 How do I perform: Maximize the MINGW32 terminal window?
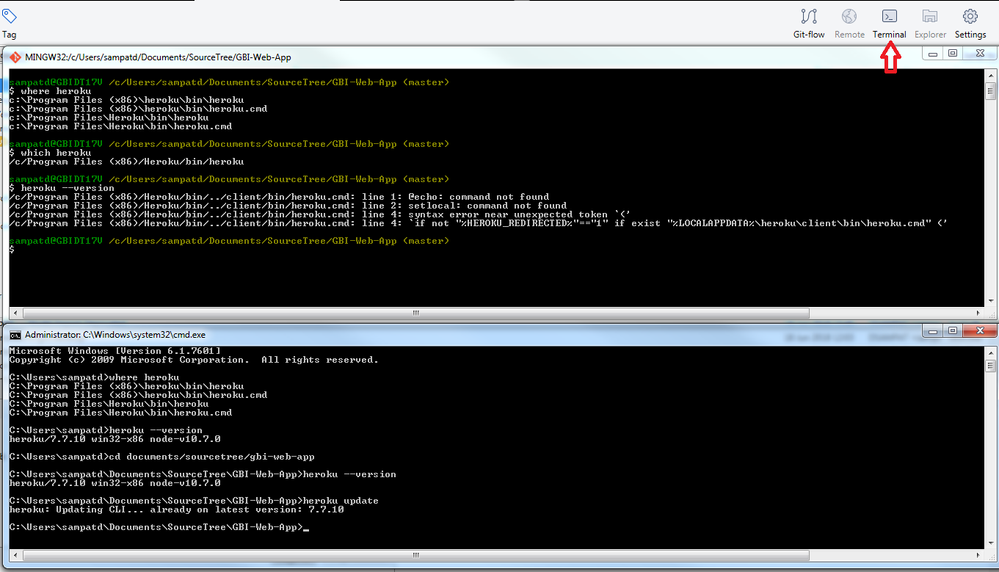(x=952, y=54)
